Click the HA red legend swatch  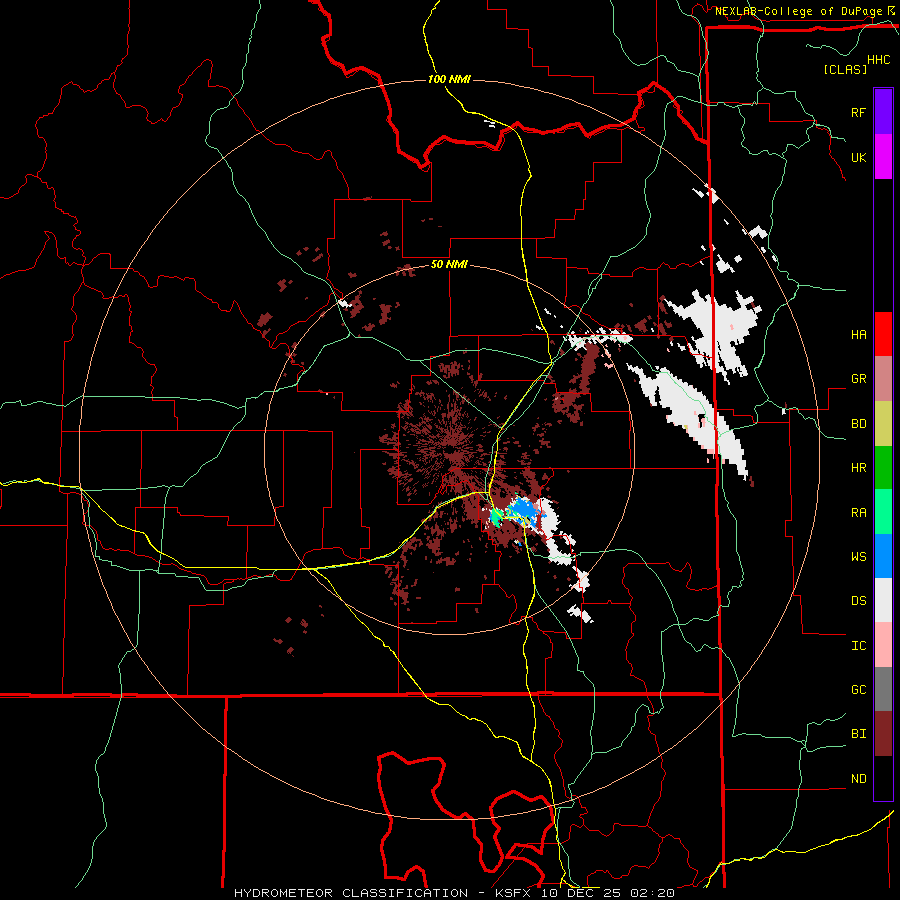(883, 334)
